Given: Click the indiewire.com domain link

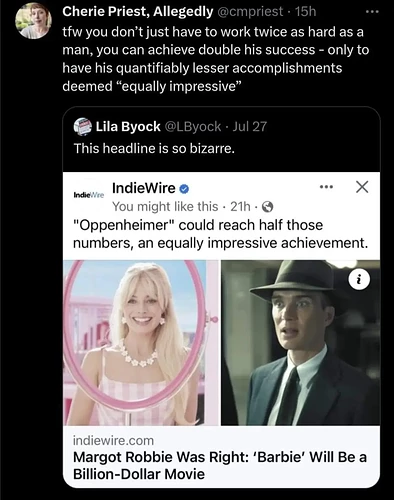Looking at the screenshot, I should [113, 441].
